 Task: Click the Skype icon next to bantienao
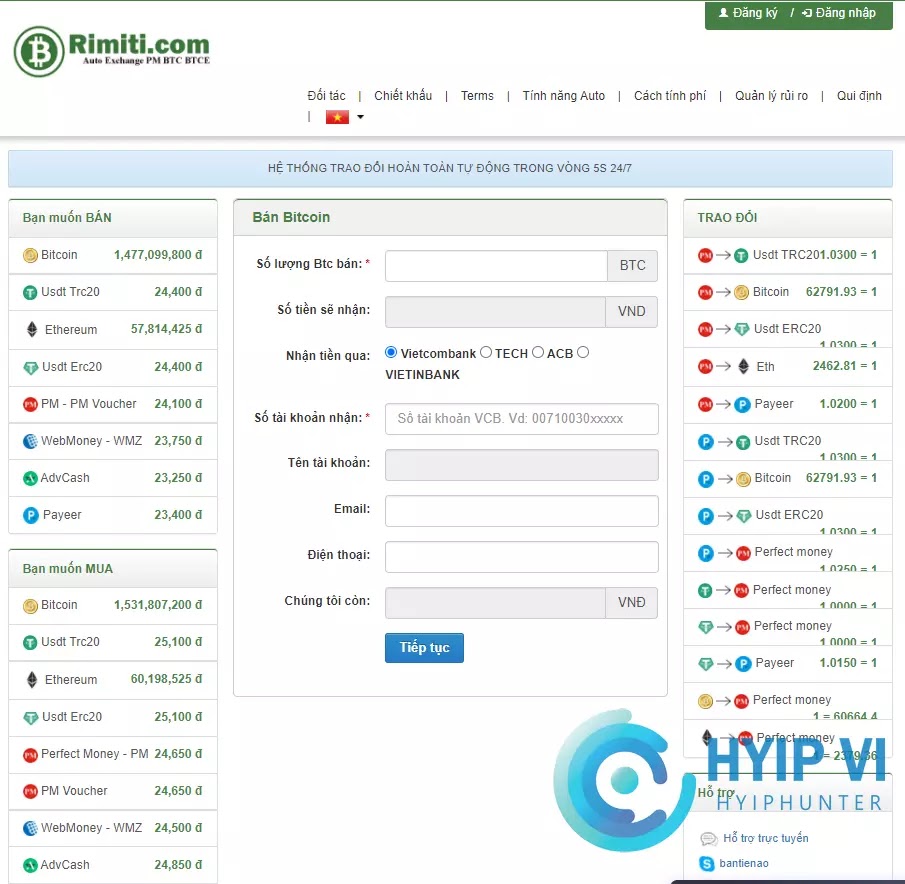(x=706, y=863)
